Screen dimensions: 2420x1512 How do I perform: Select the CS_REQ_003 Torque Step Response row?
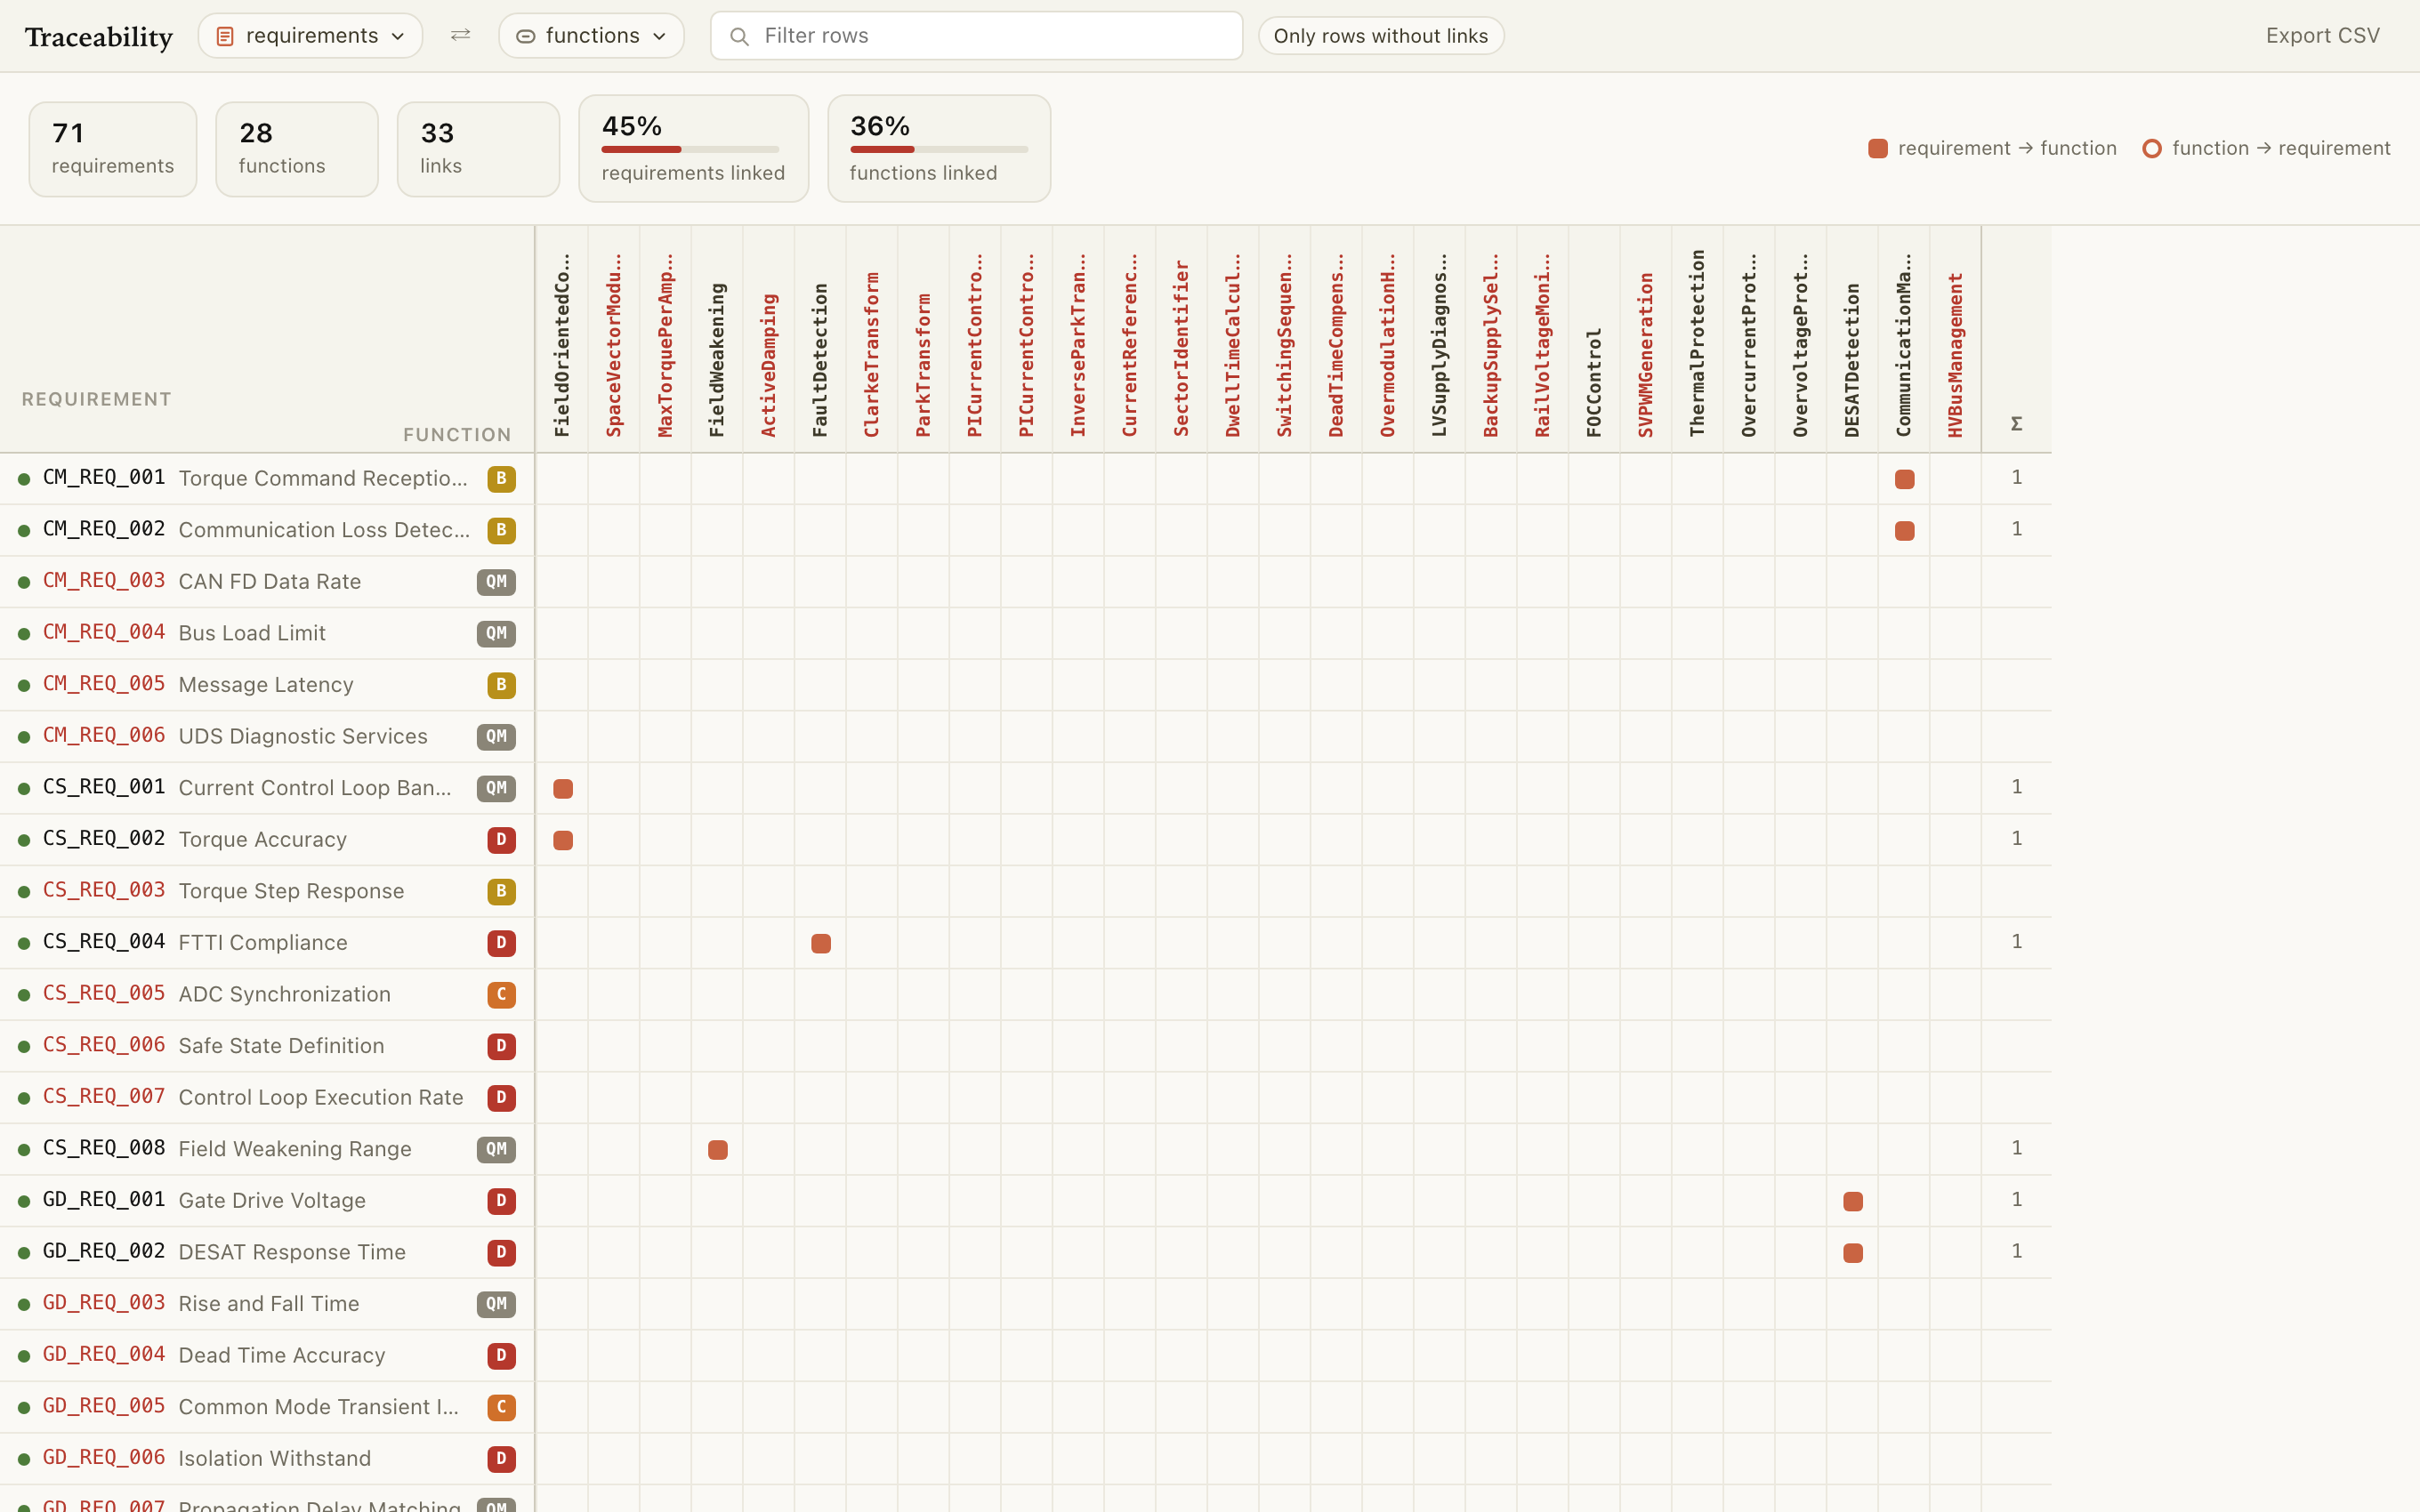(x=267, y=891)
